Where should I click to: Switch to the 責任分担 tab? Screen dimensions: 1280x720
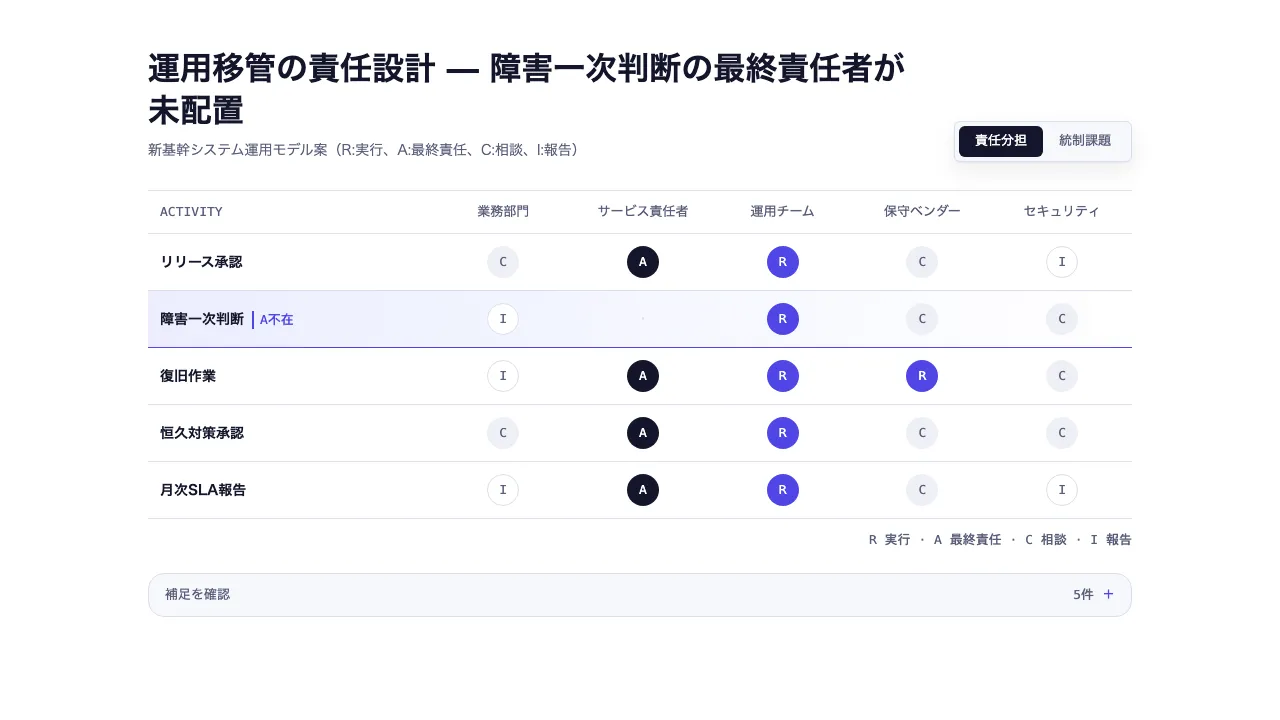(1000, 141)
